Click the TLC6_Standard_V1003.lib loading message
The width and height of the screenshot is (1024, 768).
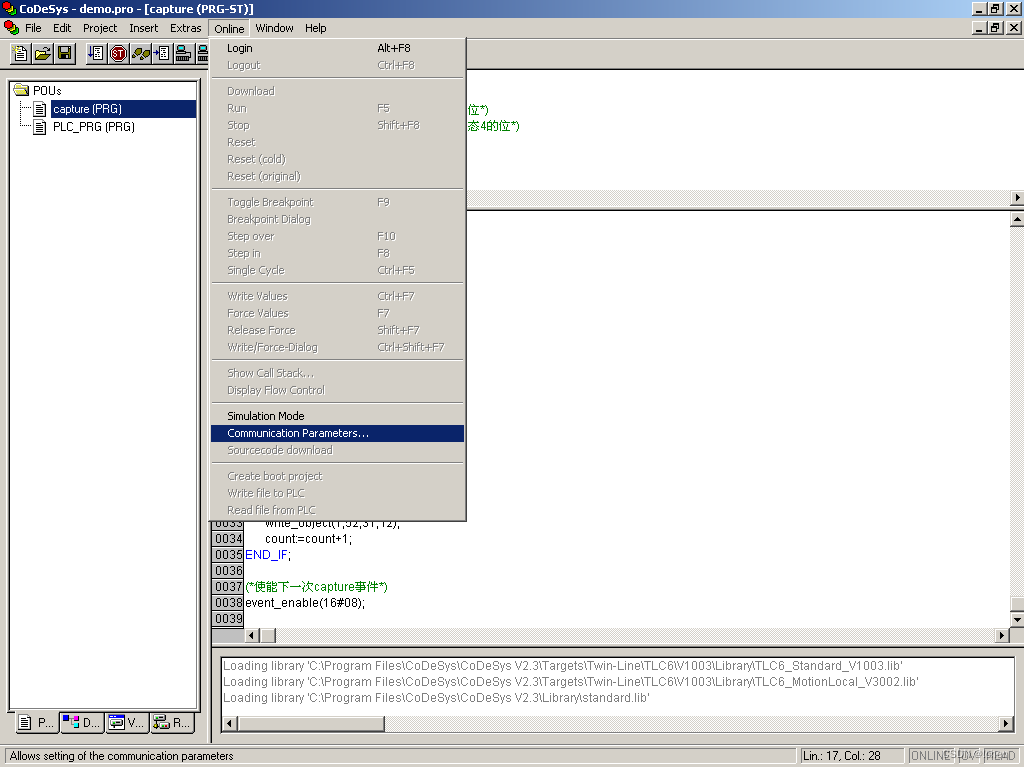point(563,665)
